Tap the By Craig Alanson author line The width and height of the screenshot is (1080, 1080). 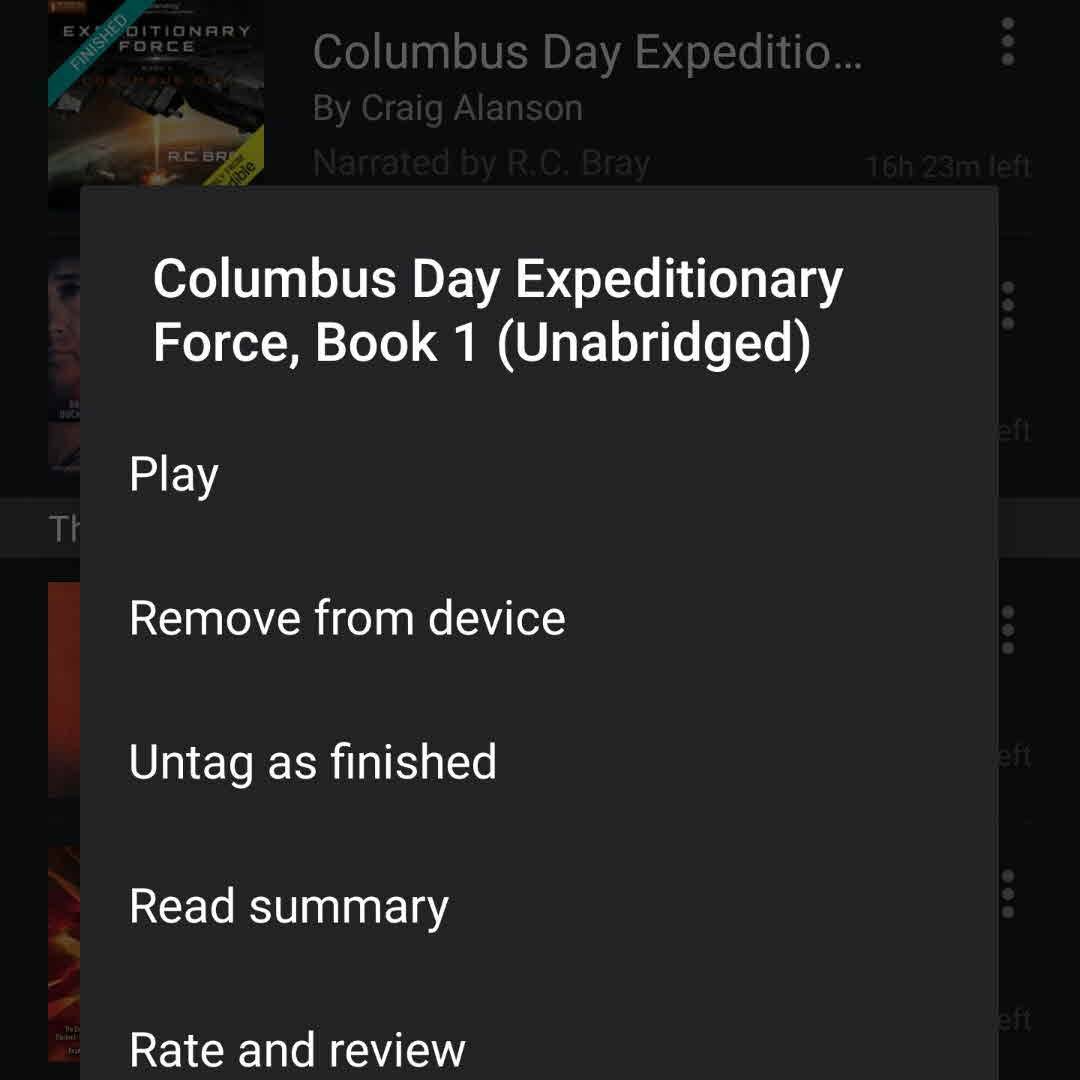click(448, 109)
